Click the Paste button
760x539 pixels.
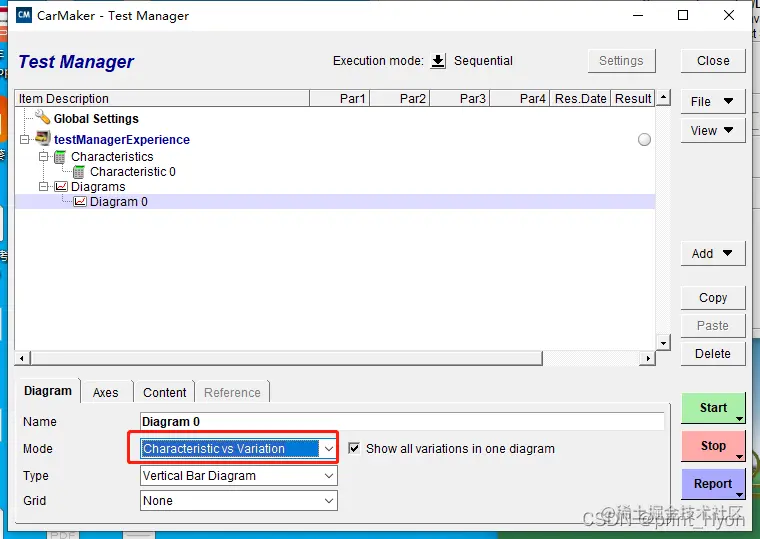click(x=713, y=326)
